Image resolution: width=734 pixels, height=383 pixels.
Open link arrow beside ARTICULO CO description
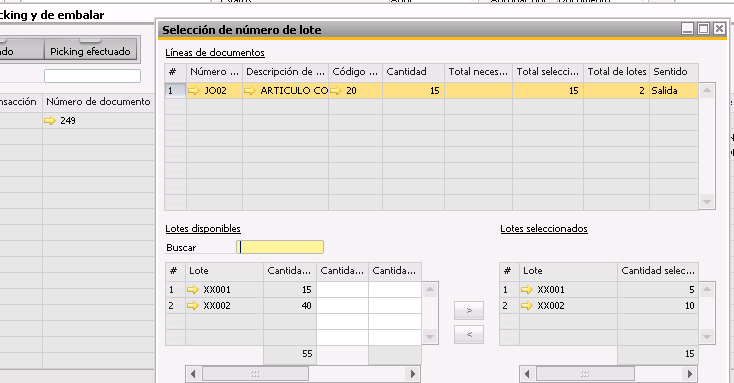point(250,90)
